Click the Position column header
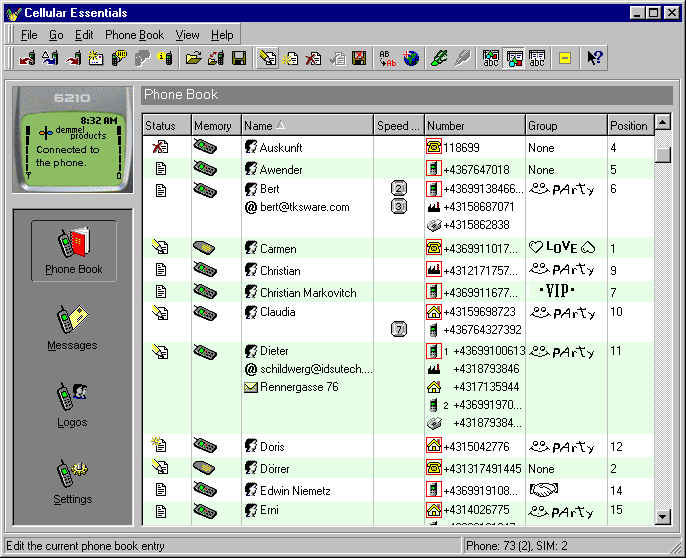The height and width of the screenshot is (558, 686). click(628, 126)
